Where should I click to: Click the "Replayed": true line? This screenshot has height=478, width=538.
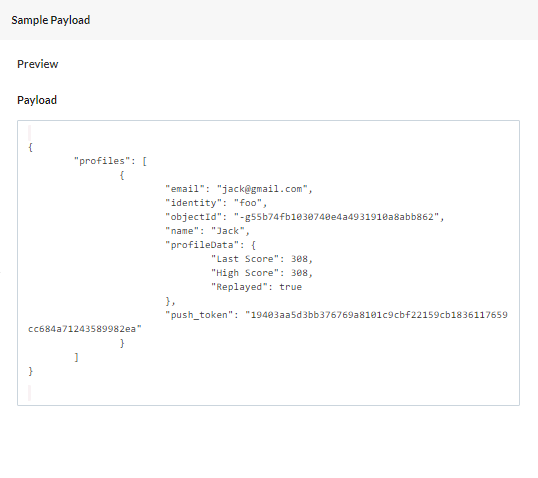click(256, 287)
